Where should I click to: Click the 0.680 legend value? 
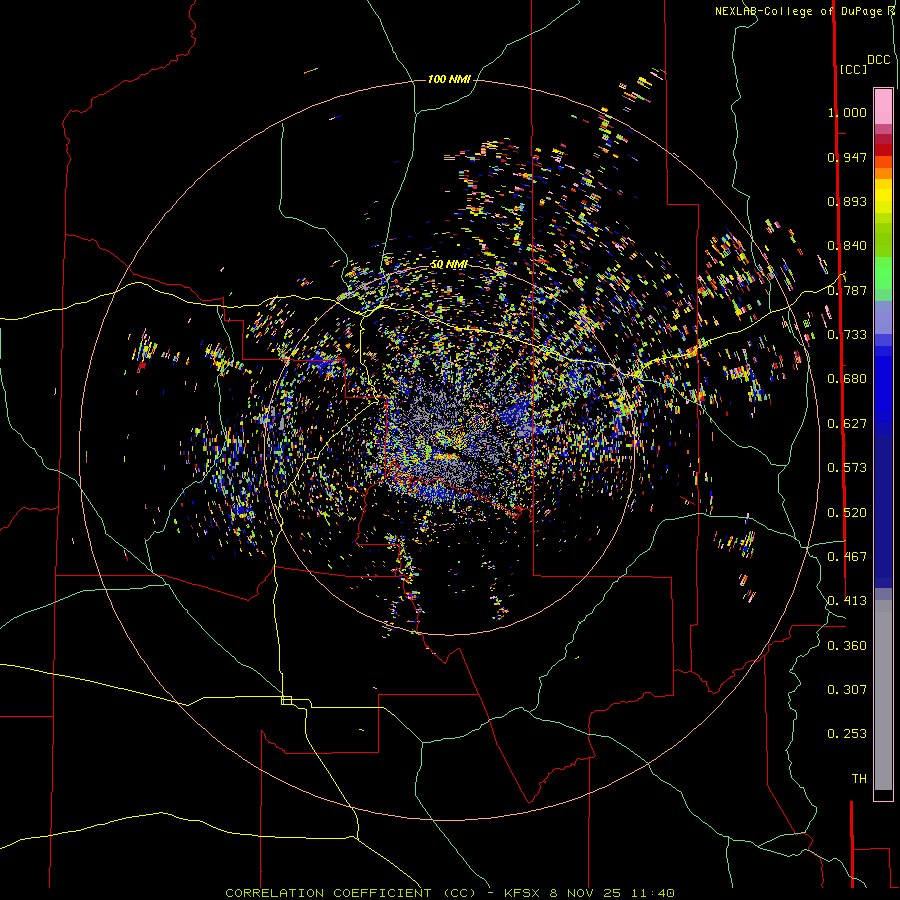pyautogui.click(x=847, y=379)
